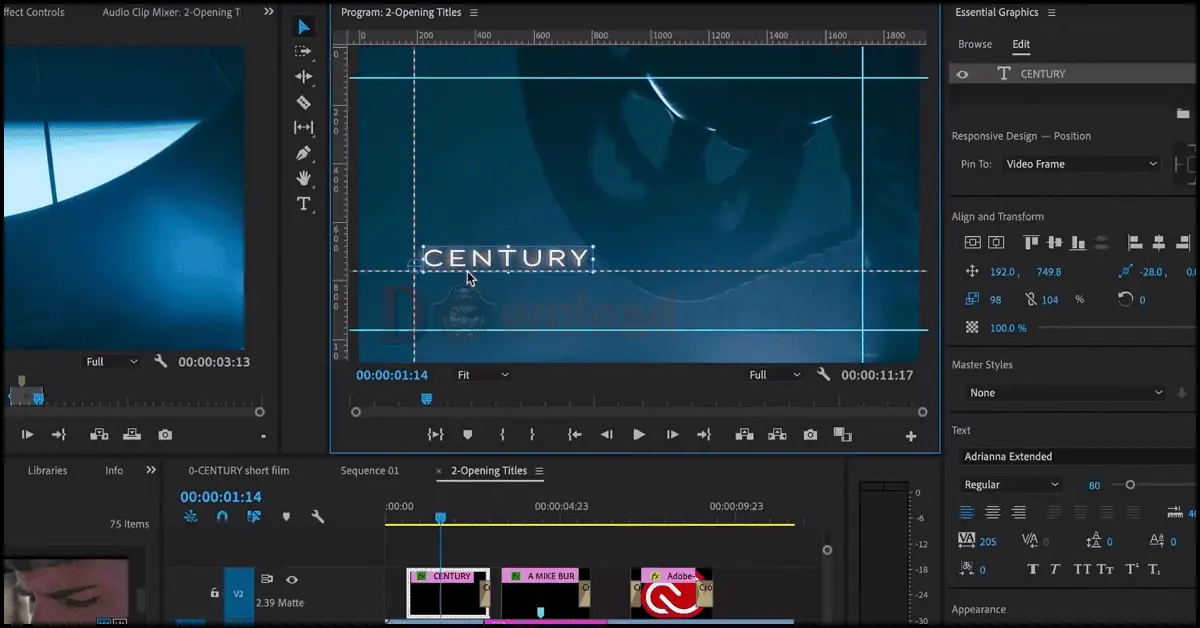This screenshot has height=628, width=1200.
Task: Open the font style dropdown showing Regular
Action: coord(1010,484)
